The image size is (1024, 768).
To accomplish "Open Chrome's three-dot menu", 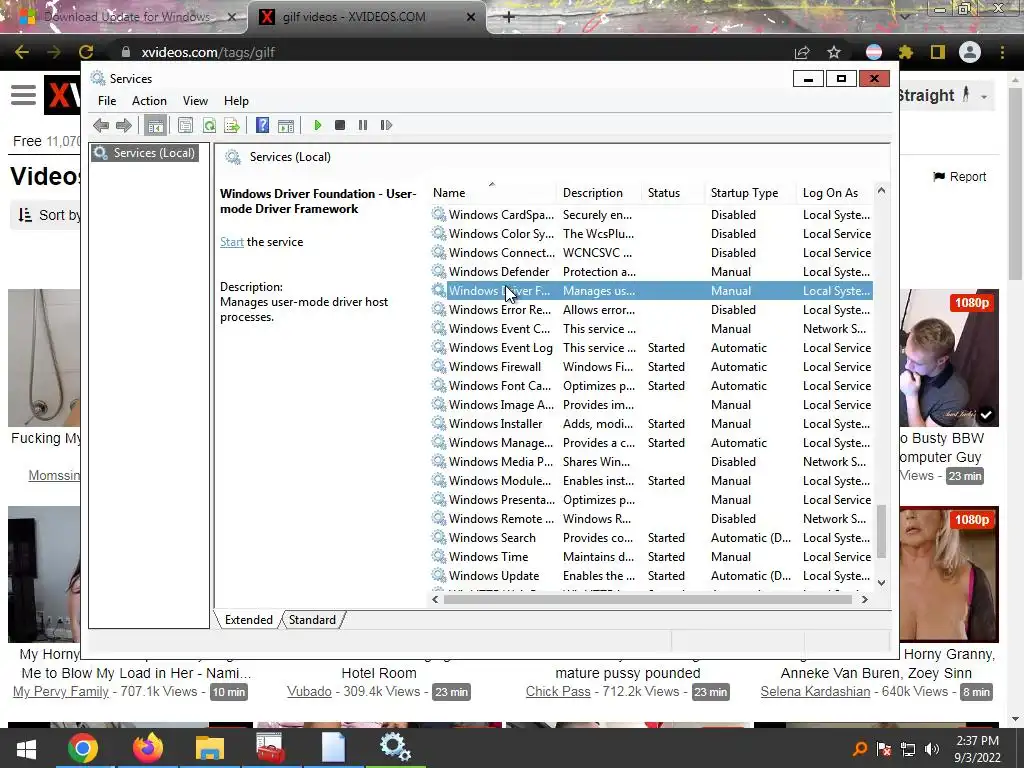I will (1002, 52).
